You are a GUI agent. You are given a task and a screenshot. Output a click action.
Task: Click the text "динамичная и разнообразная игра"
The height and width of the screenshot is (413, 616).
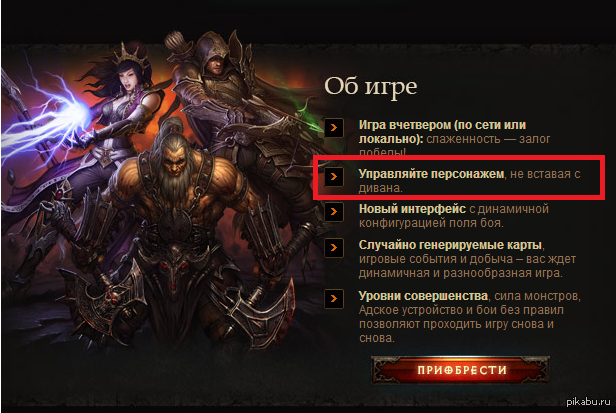pyautogui.click(x=460, y=273)
